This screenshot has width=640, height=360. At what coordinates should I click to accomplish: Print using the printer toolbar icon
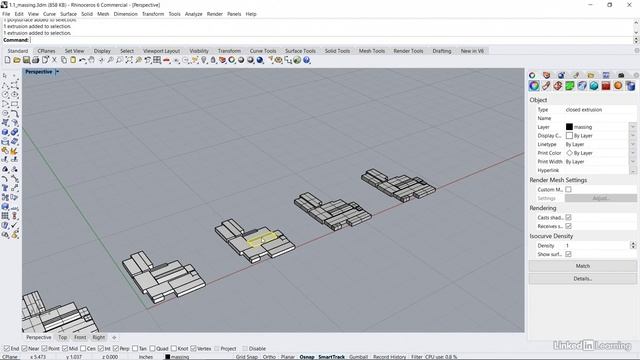point(36,60)
